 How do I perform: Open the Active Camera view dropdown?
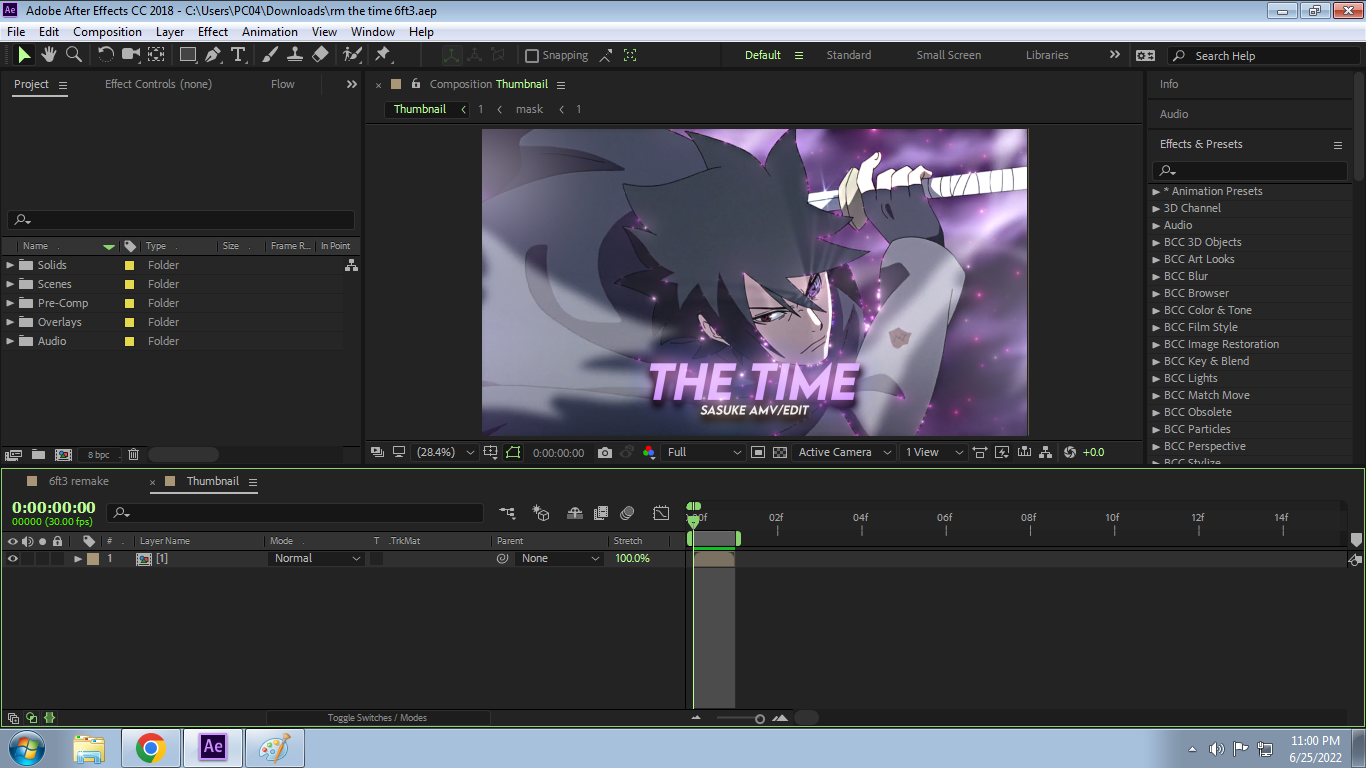tap(844, 452)
